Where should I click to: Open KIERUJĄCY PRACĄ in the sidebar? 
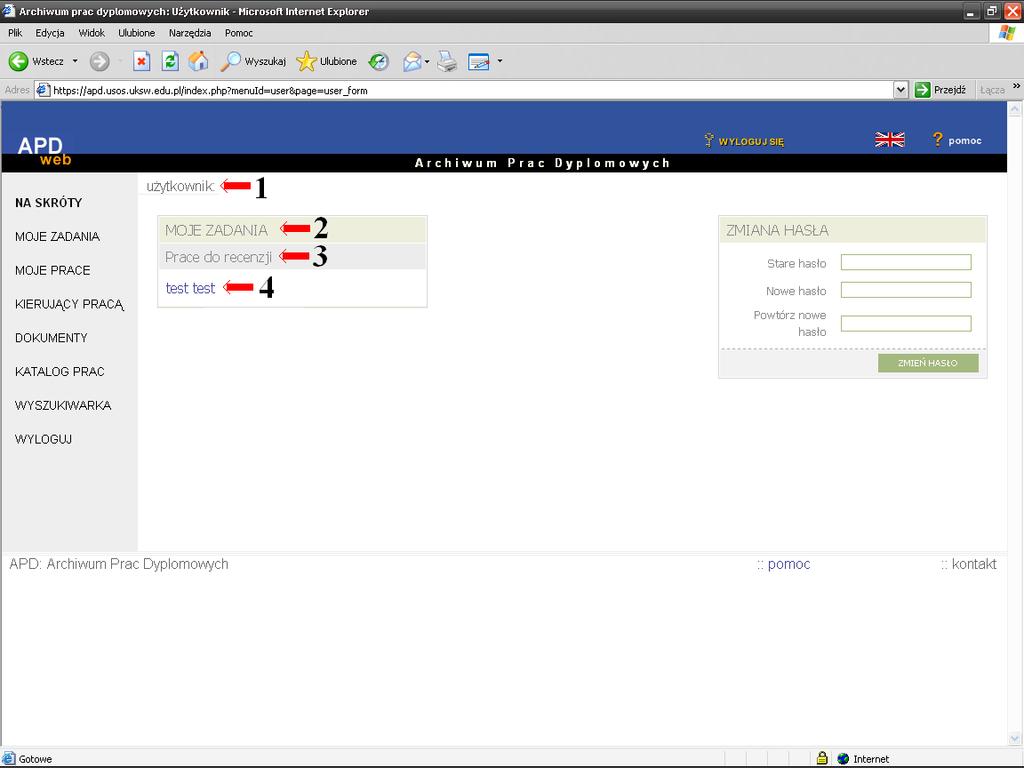tap(69, 304)
